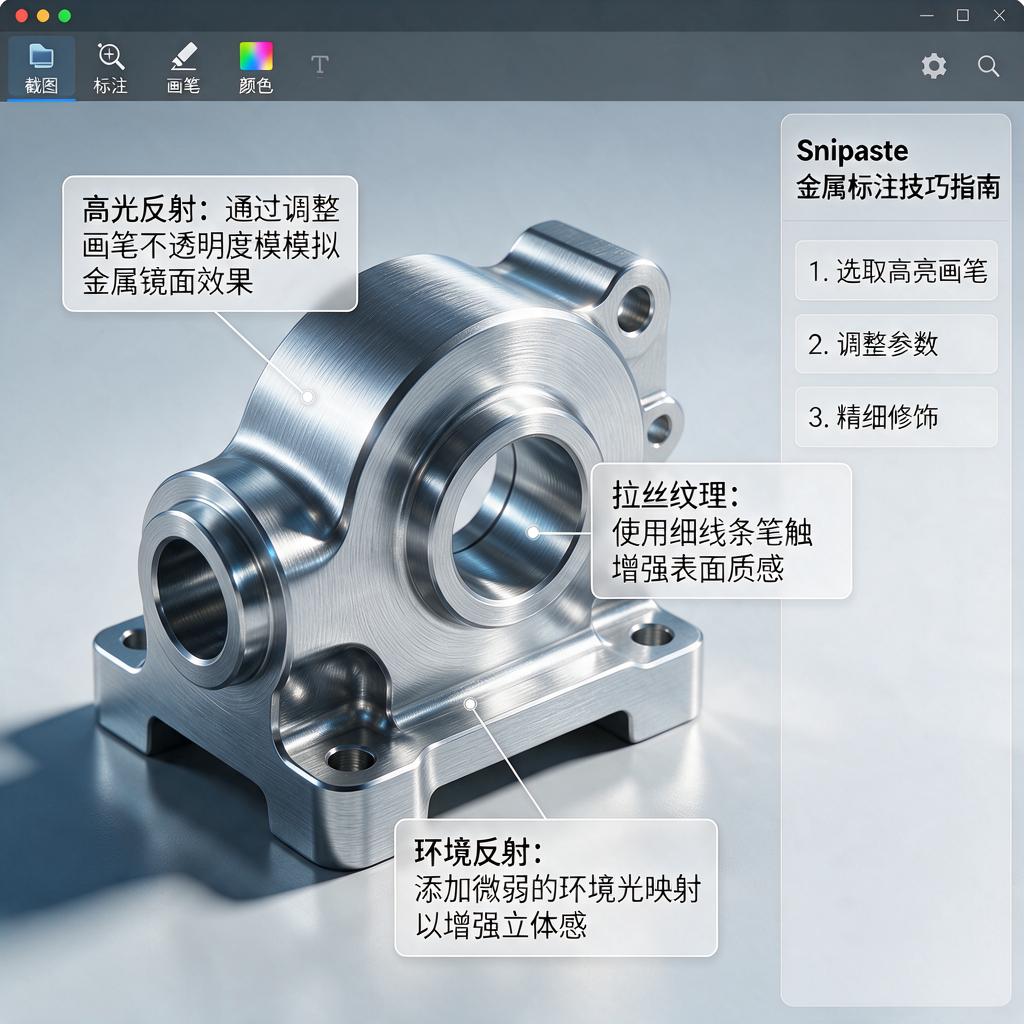Minimize window with the dash button

[927, 16]
